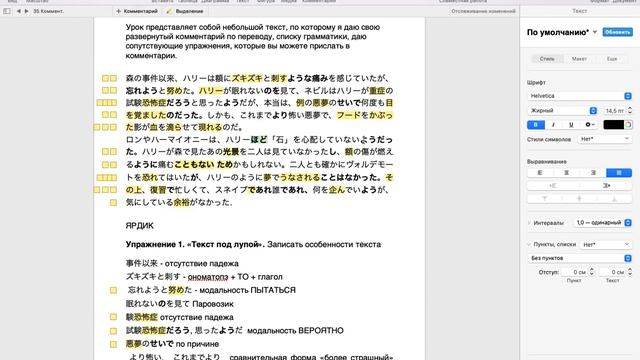
Task: Align text center
Action: click(x=566, y=173)
